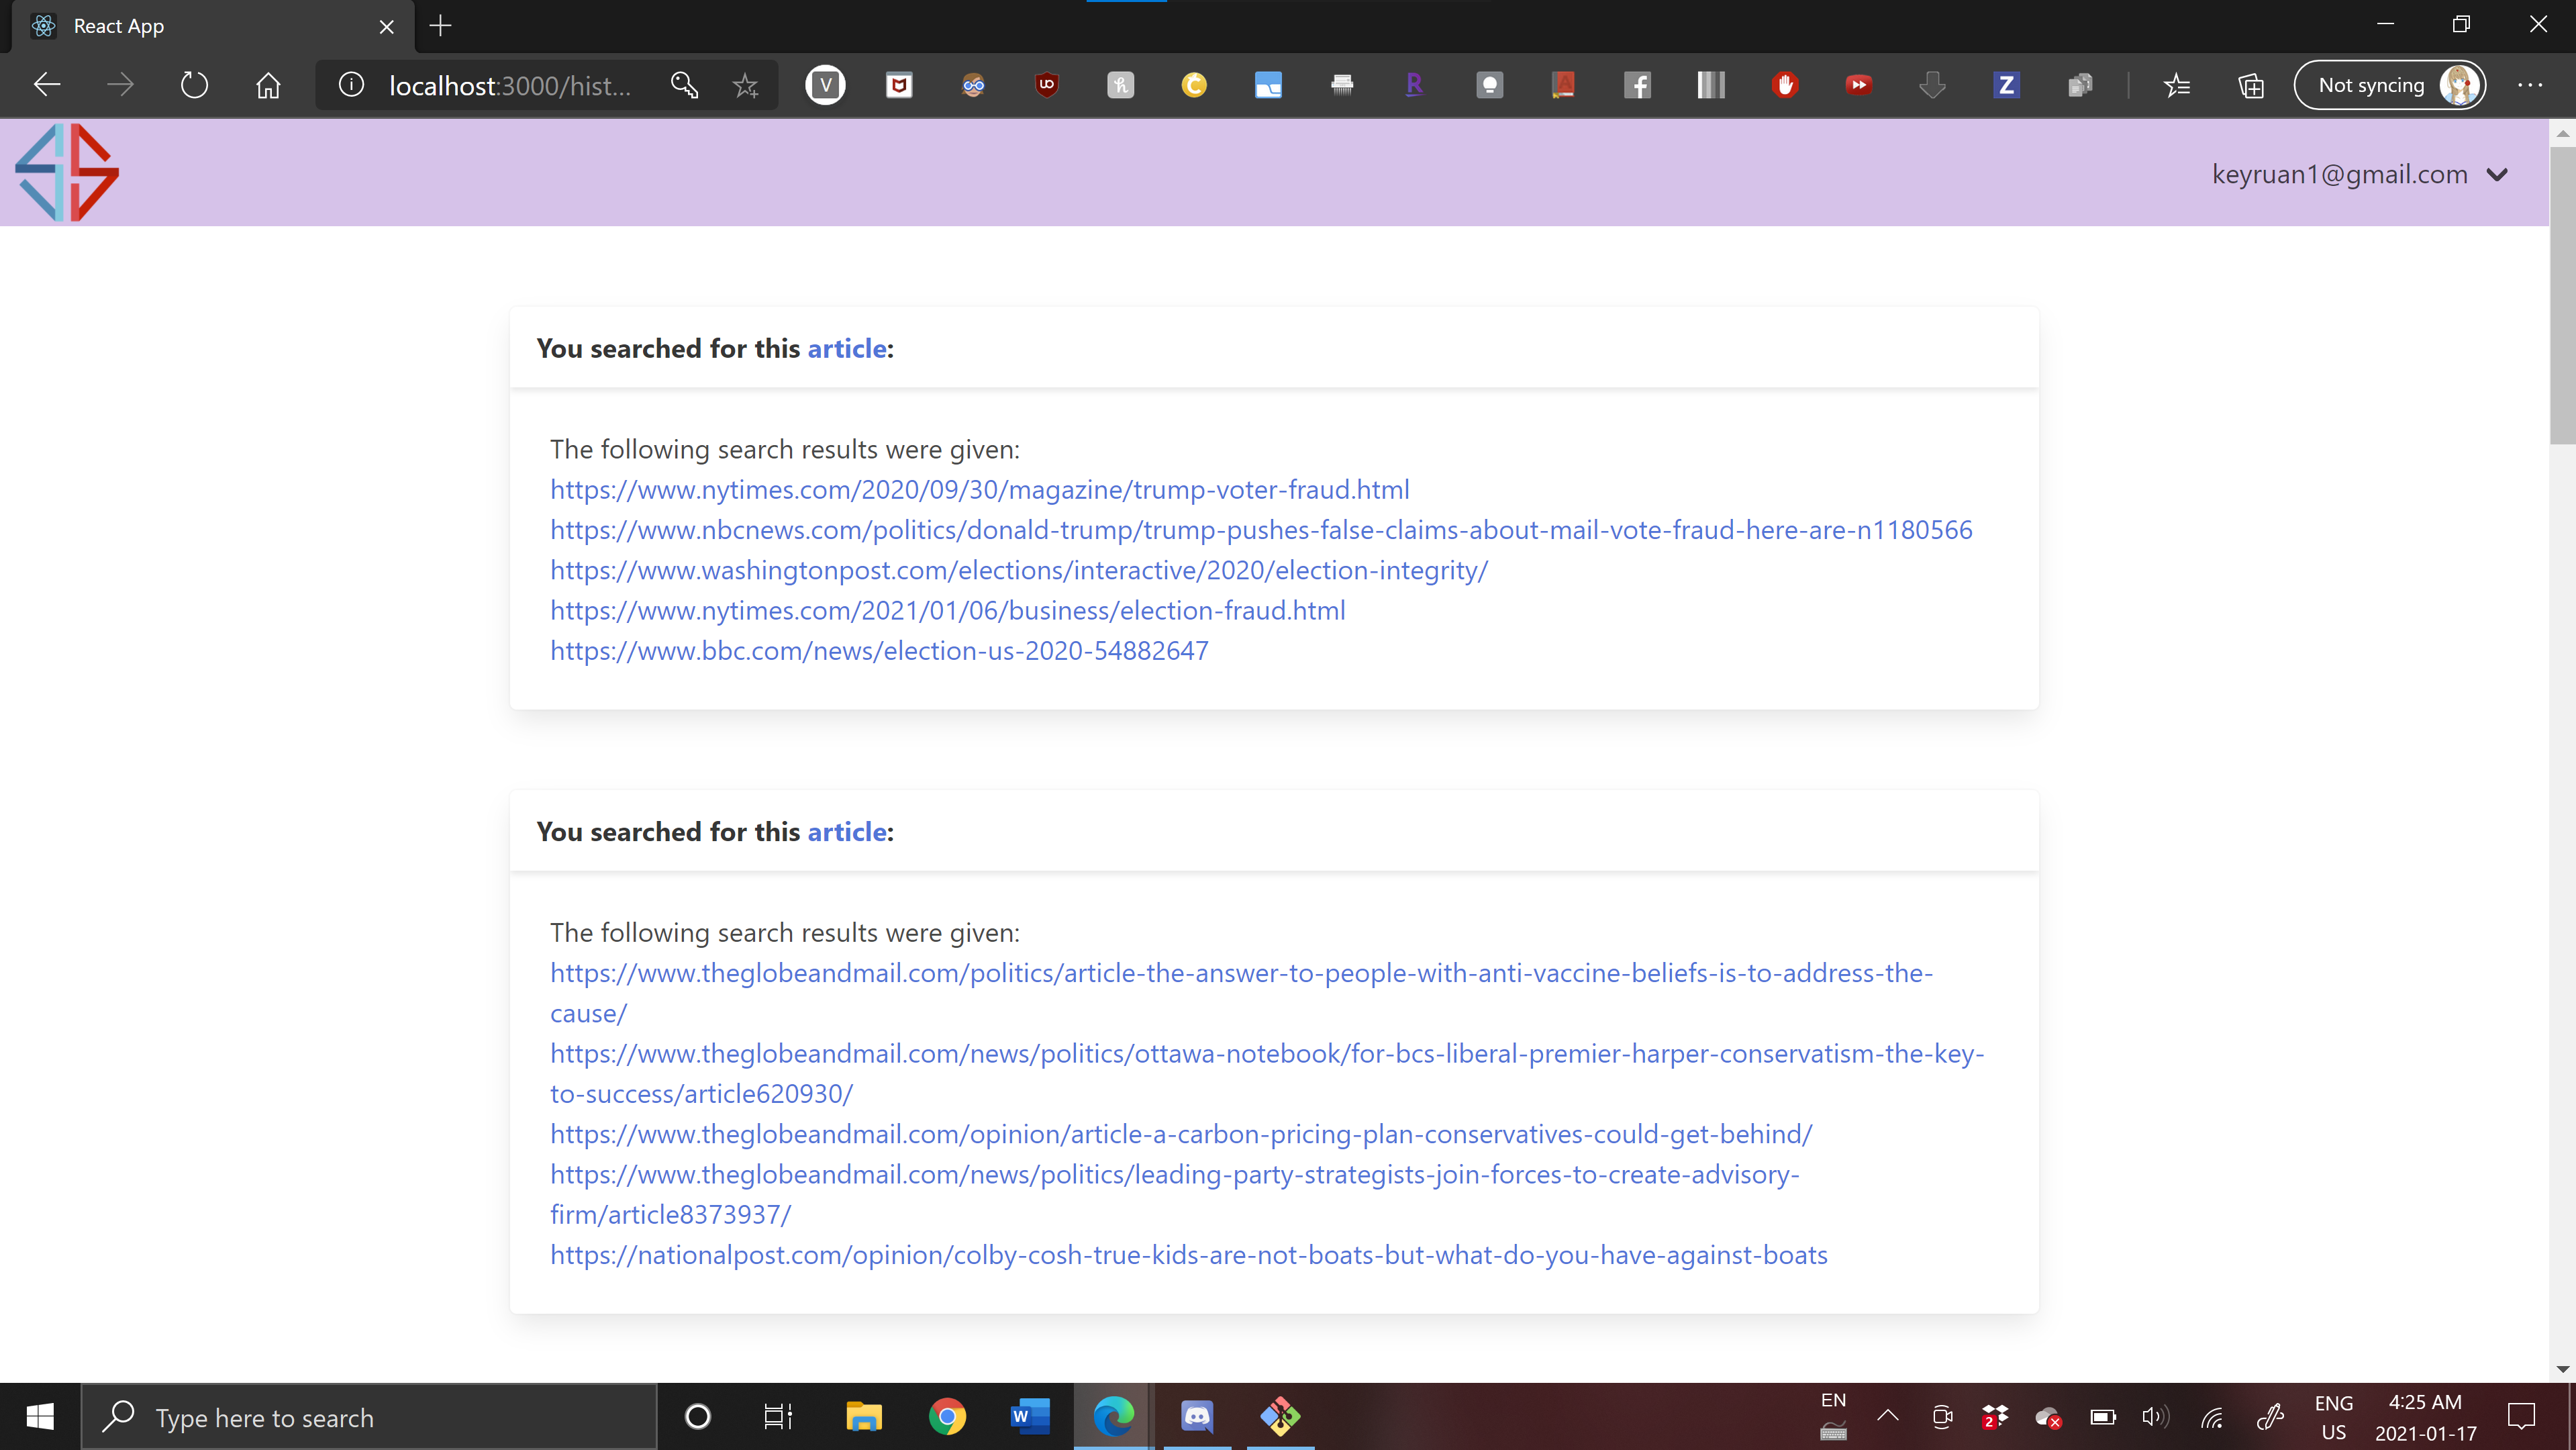
Task: Go to browser home page
Action: coord(268,85)
